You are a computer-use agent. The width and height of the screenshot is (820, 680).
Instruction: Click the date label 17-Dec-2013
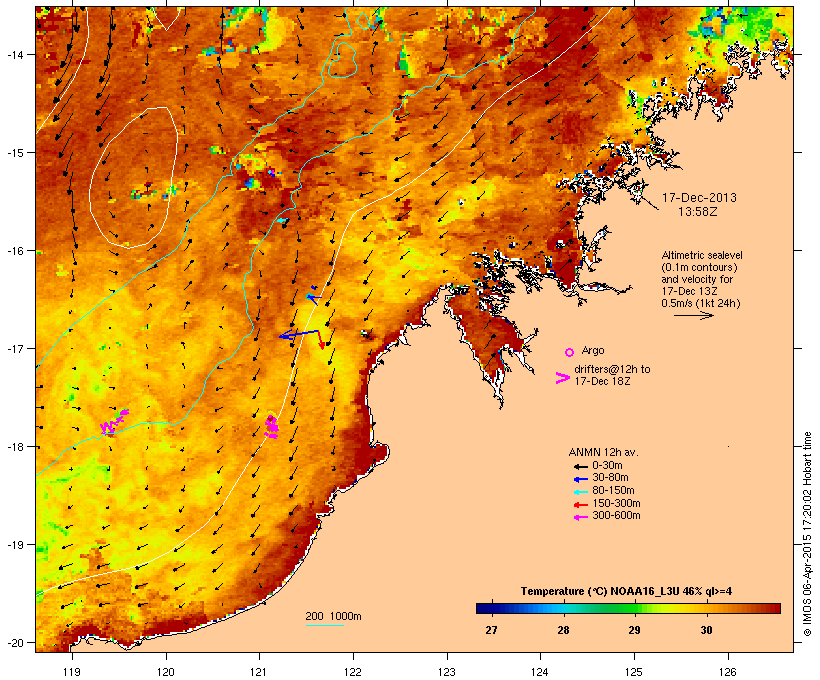pyautogui.click(x=699, y=198)
